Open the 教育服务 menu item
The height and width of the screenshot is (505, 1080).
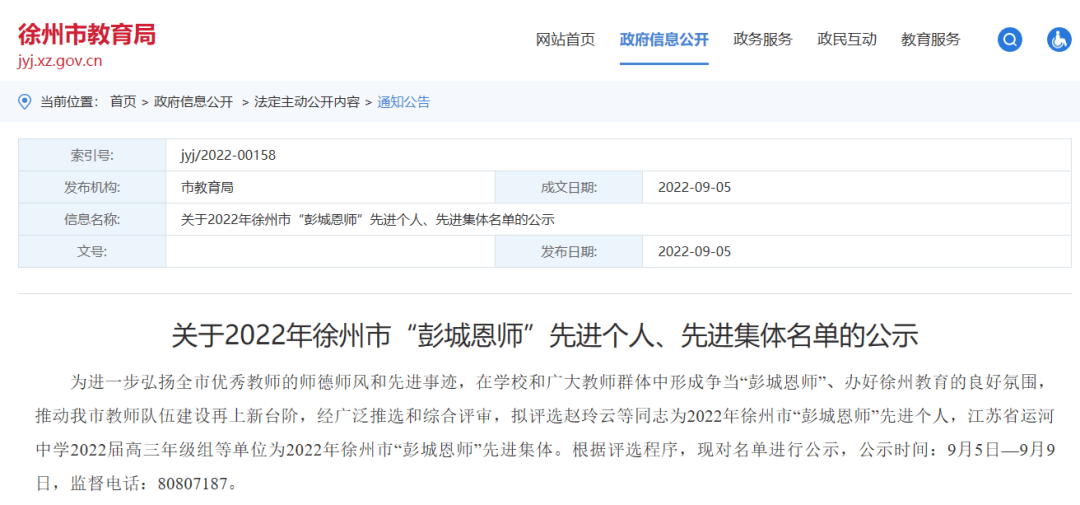coord(931,39)
